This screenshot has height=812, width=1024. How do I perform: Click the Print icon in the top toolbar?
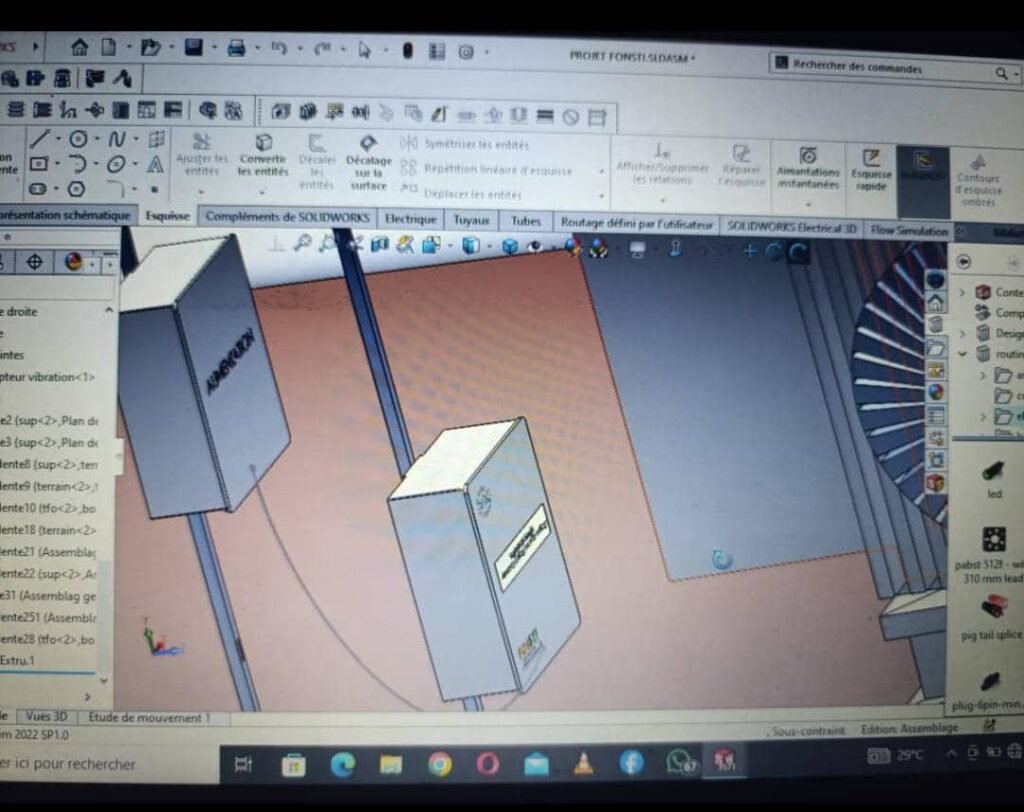pos(236,48)
